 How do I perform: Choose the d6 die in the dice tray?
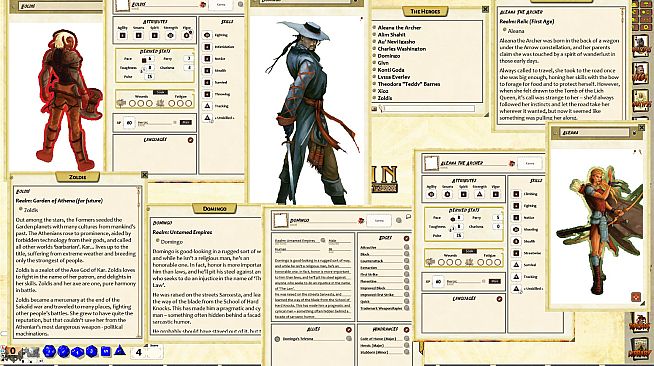(106, 351)
